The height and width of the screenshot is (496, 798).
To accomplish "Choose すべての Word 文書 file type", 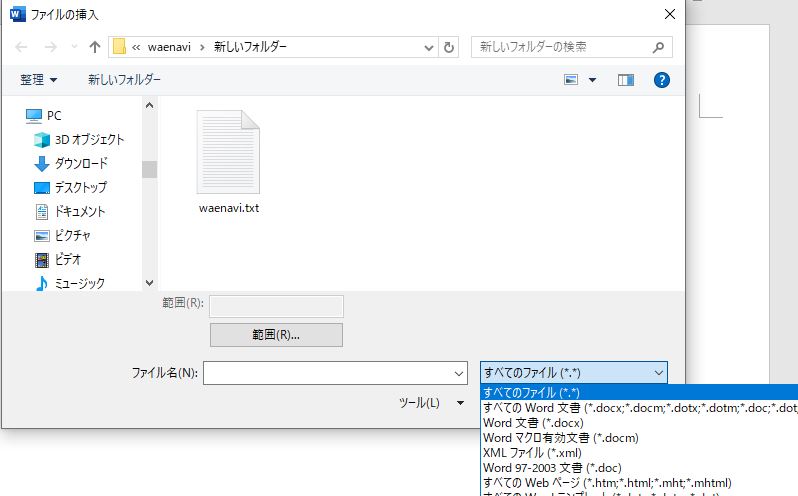I will (639, 407).
